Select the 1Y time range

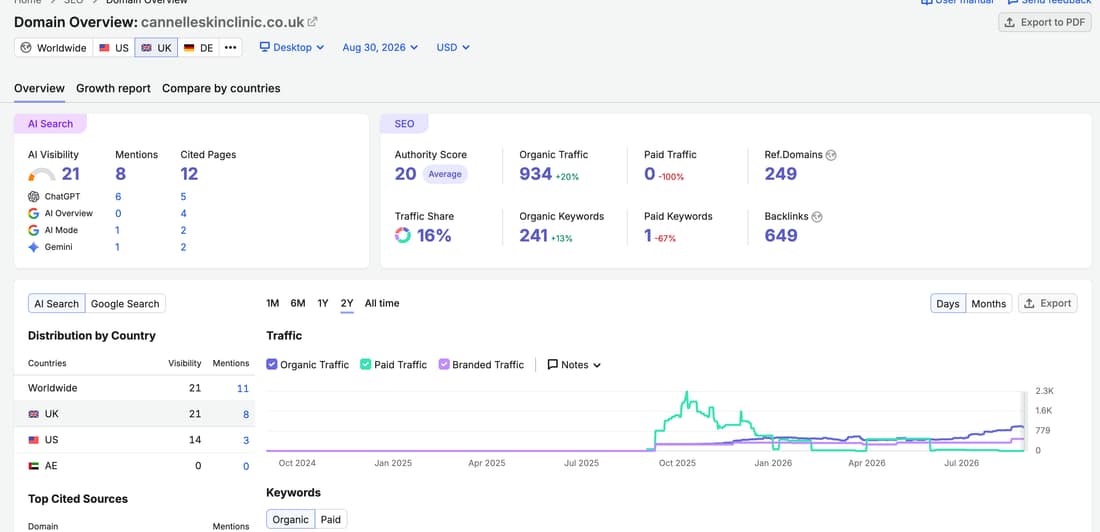(323, 303)
